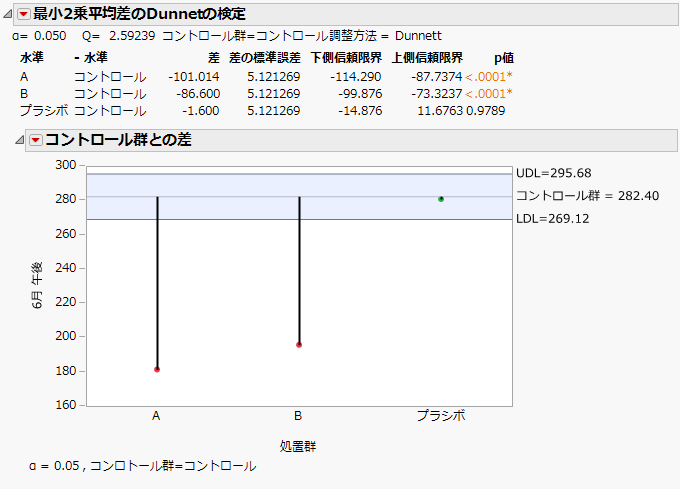The width and height of the screenshot is (680, 489).
Task: Click footnote α = 0.05 , コンロトール群=コントロール
Action: pyautogui.click(x=143, y=466)
